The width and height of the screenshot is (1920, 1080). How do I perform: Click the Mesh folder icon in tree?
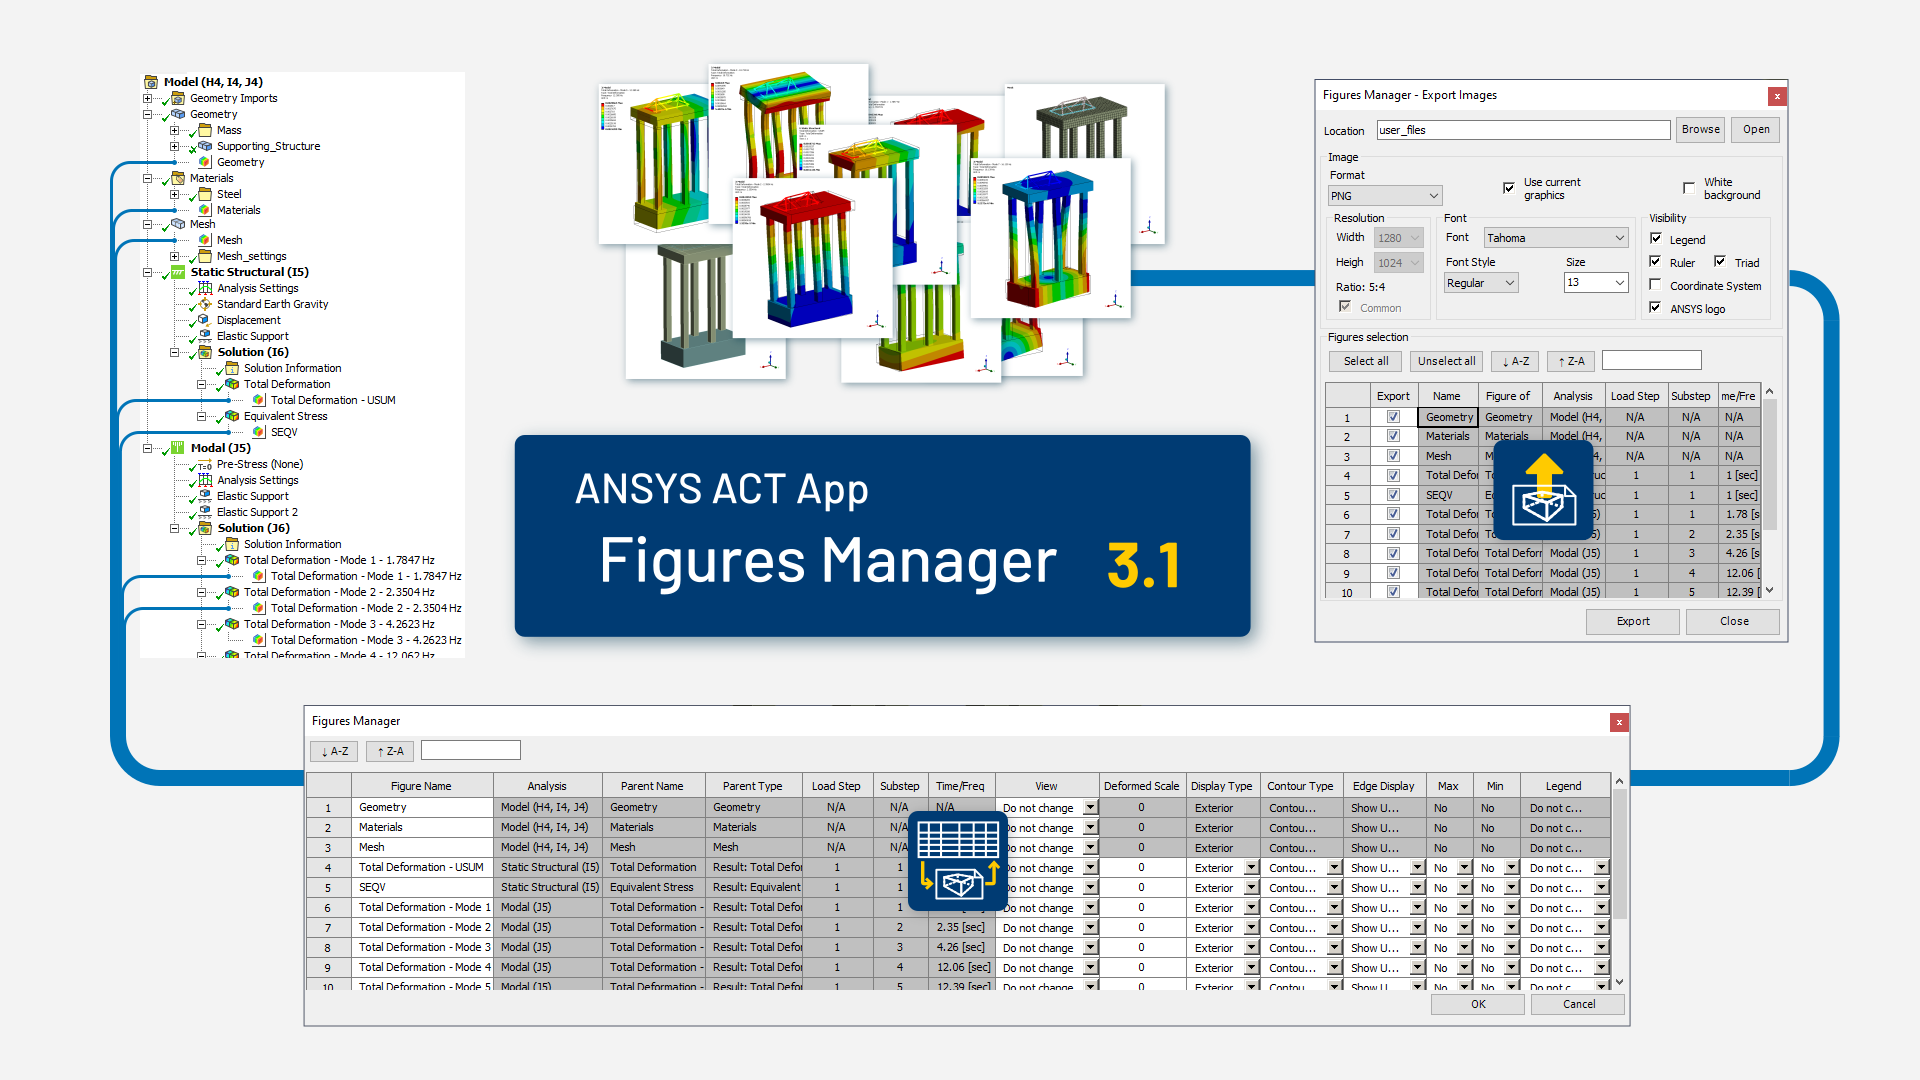pos(178,224)
